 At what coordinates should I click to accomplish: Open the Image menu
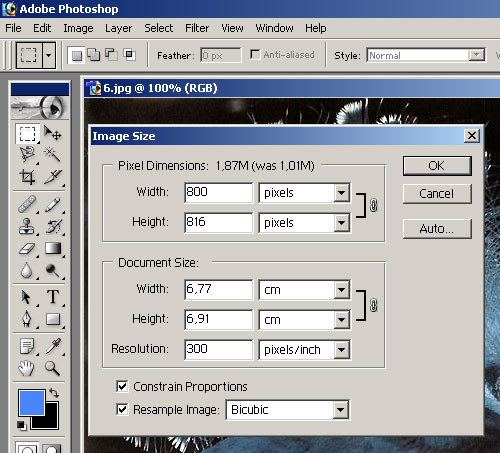[78, 28]
